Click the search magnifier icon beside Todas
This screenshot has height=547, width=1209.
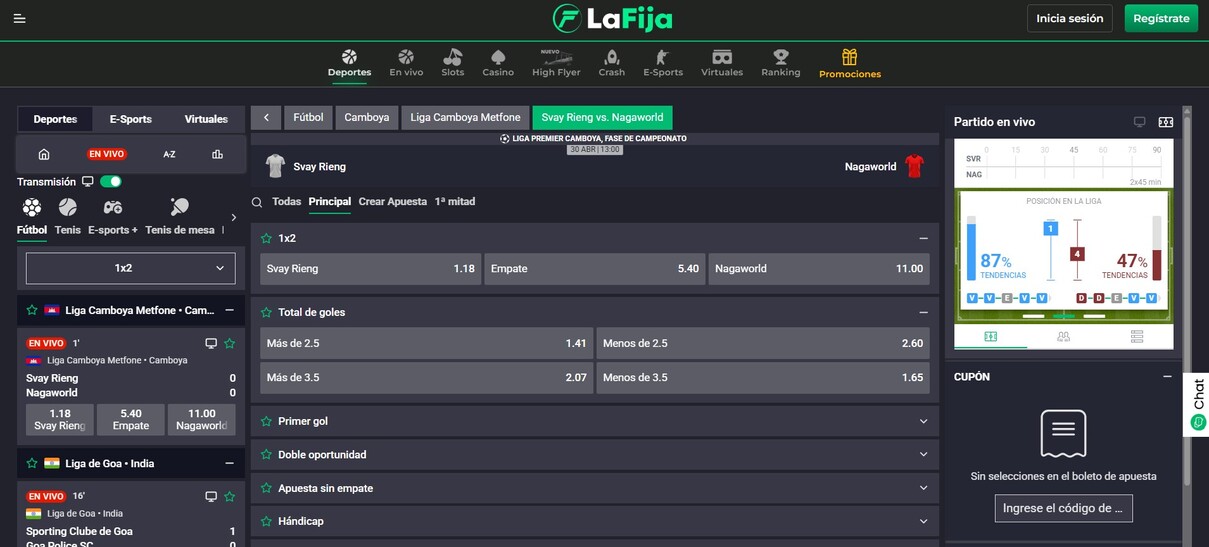[258, 202]
